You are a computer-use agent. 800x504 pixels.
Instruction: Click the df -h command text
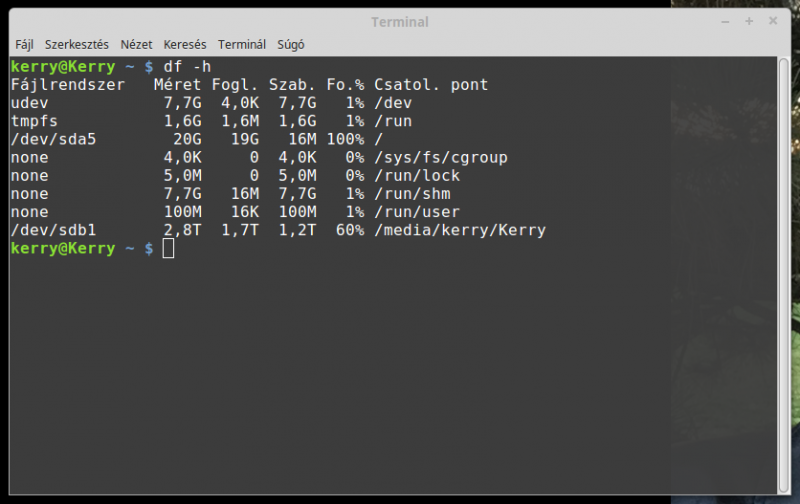click(187, 67)
